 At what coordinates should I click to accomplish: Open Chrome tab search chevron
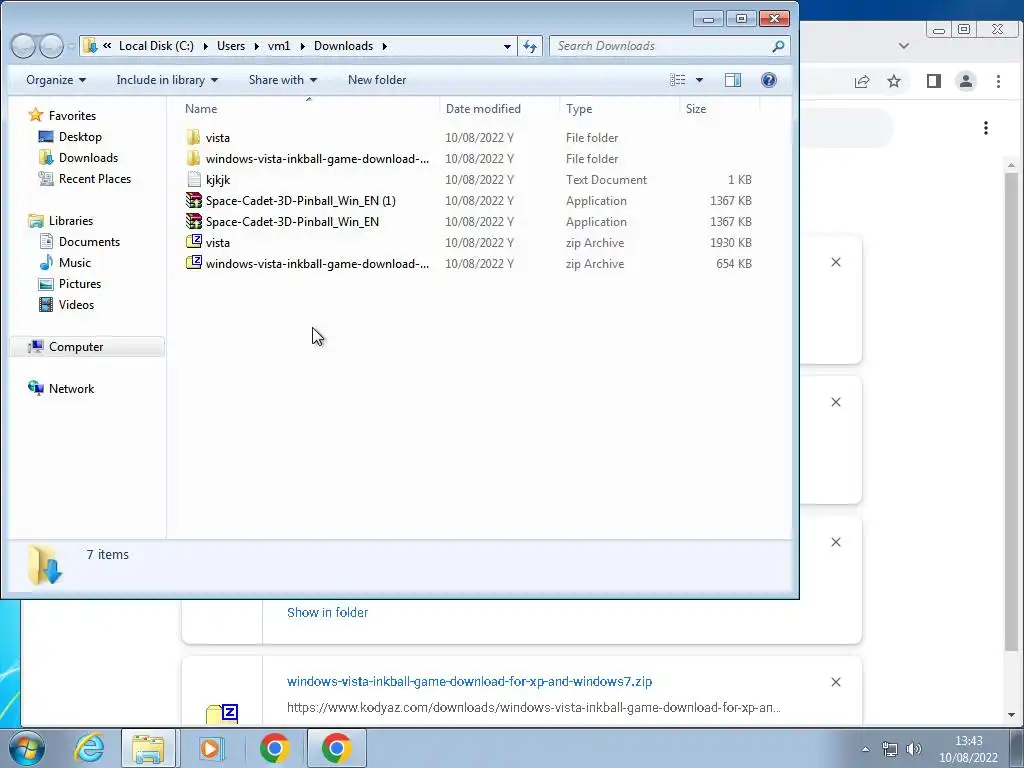pos(904,46)
